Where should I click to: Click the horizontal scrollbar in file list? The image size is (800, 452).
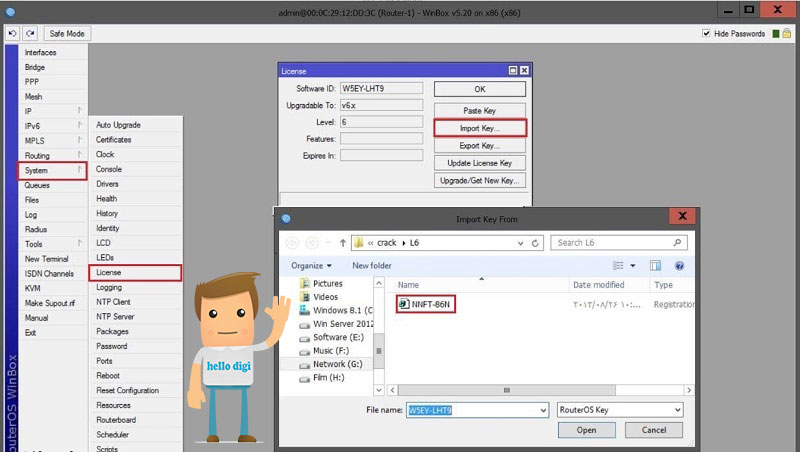click(507, 390)
